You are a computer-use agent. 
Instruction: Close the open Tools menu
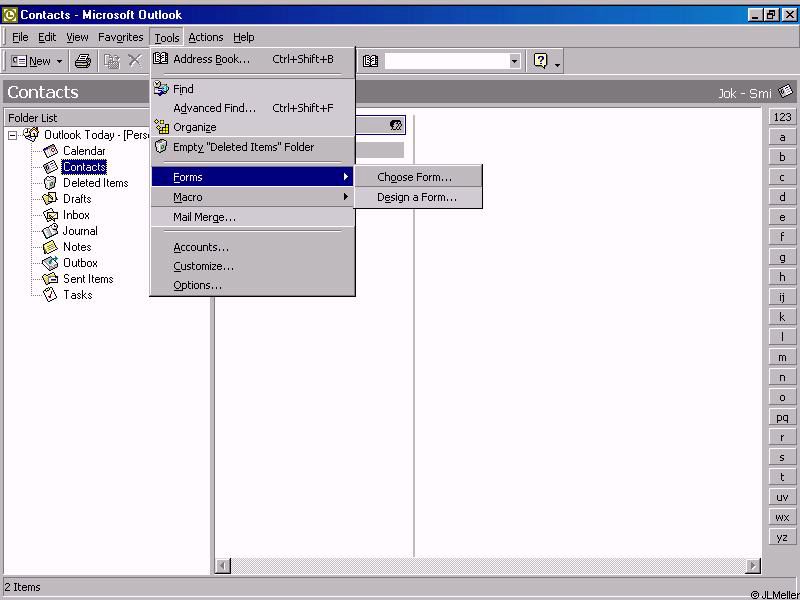[x=167, y=37]
